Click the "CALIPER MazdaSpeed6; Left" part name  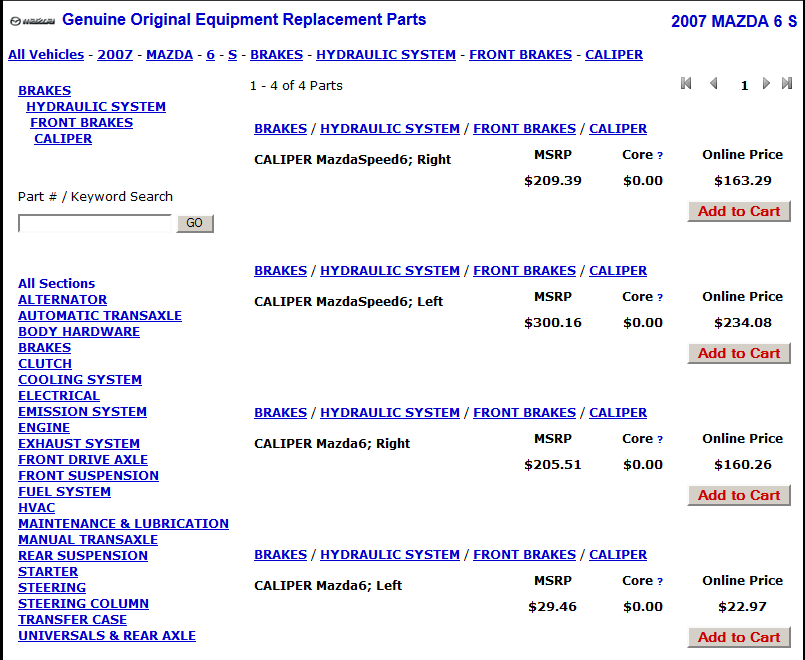[349, 302]
